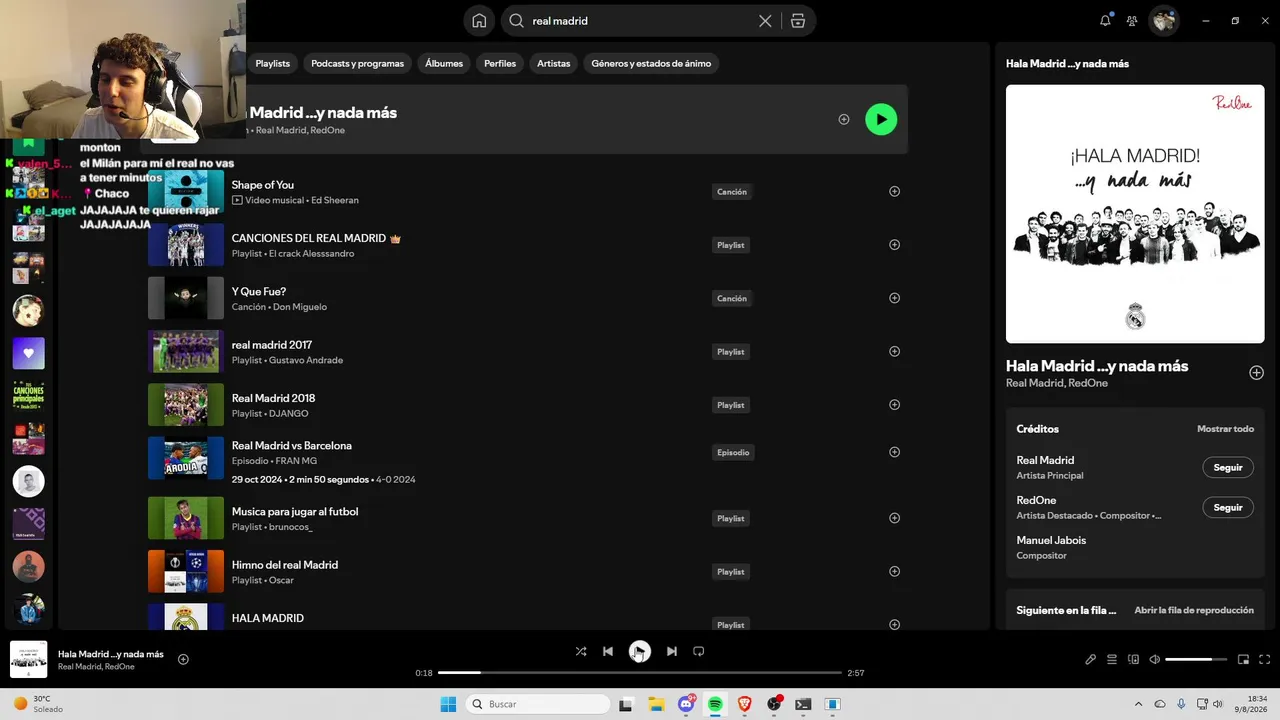The width and height of the screenshot is (1280, 720).
Task: Open Discord from taskbar
Action: point(686,704)
